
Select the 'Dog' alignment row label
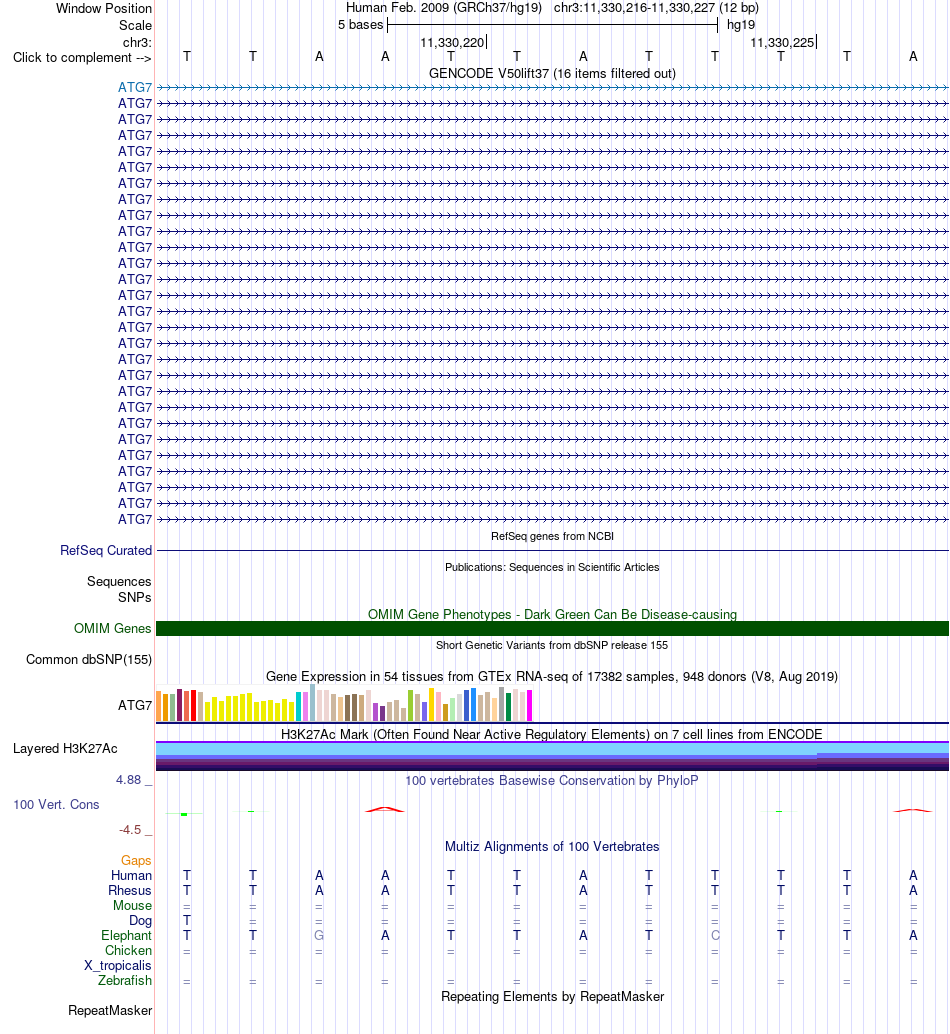pyautogui.click(x=140, y=921)
